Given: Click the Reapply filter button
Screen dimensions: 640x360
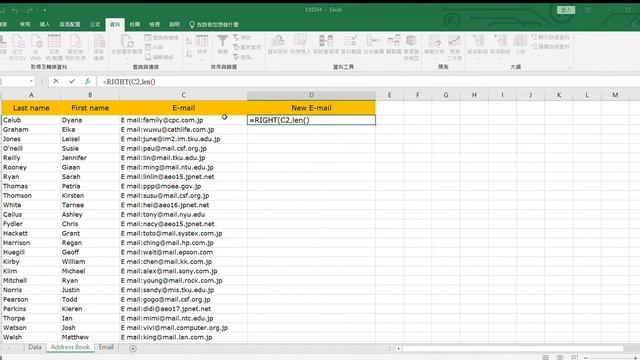Looking at the screenshot, I should [x=247, y=47].
